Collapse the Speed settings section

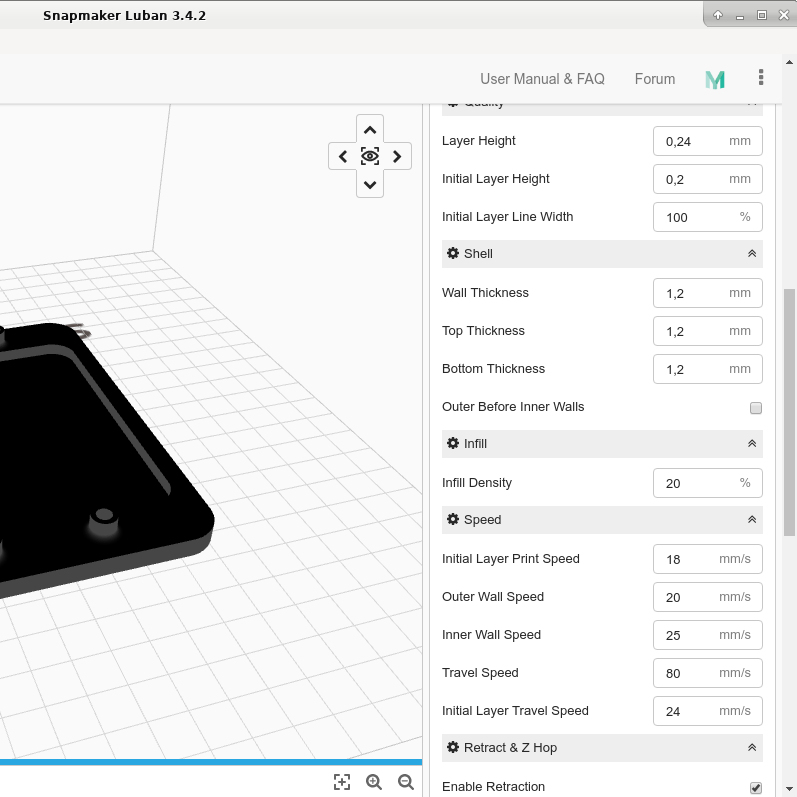click(751, 520)
